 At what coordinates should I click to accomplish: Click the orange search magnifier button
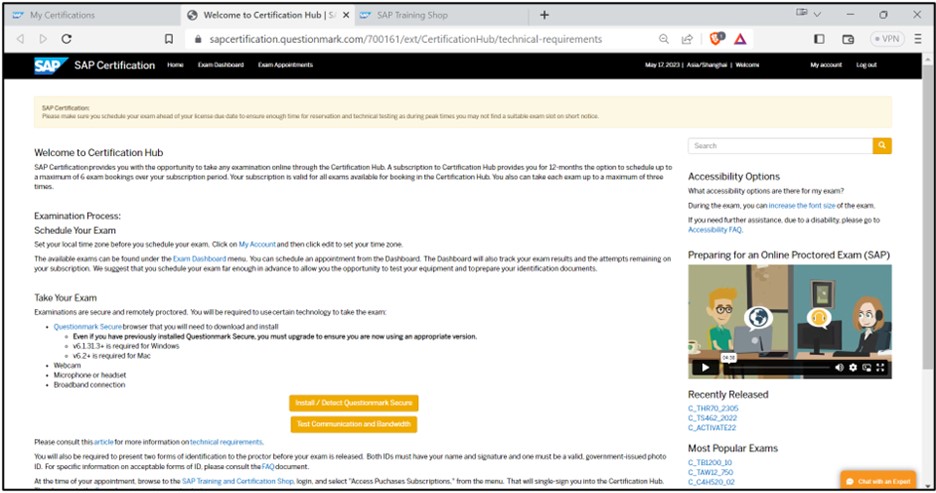pos(882,146)
